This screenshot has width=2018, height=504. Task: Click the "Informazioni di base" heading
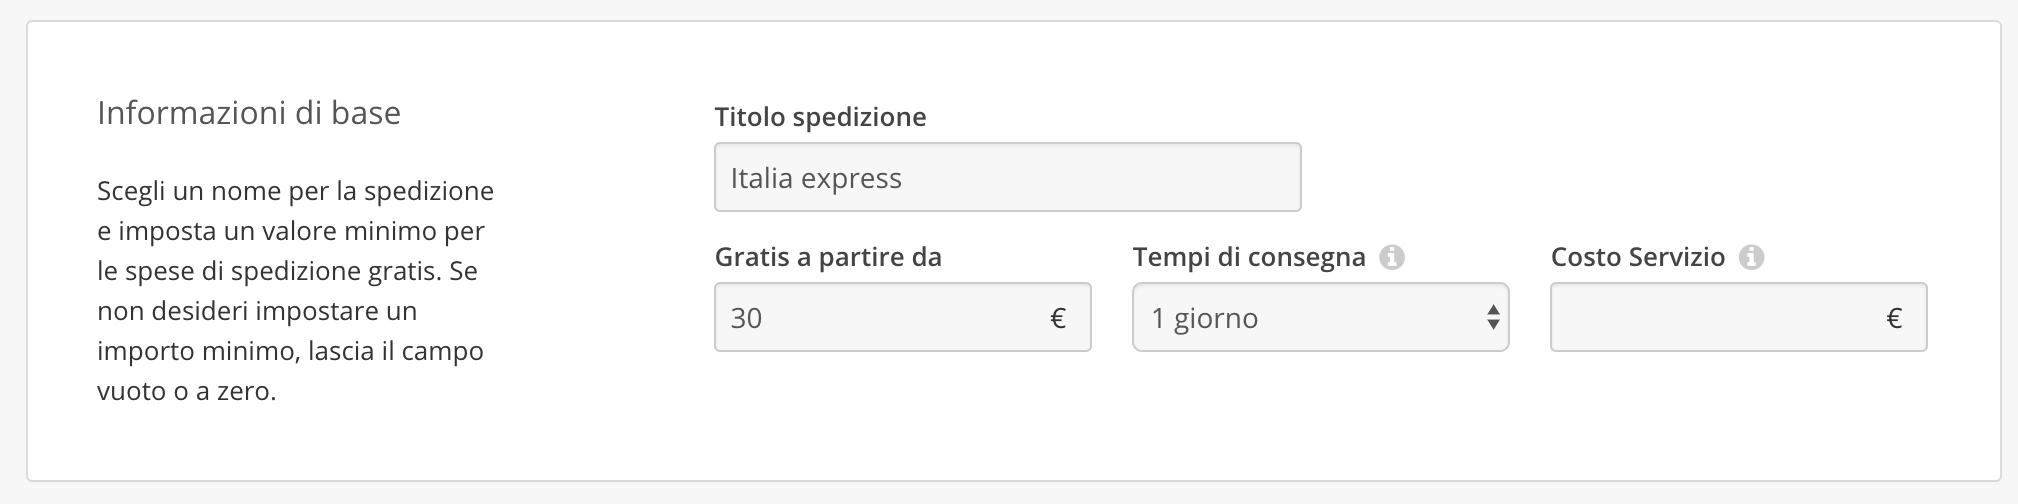coord(249,113)
